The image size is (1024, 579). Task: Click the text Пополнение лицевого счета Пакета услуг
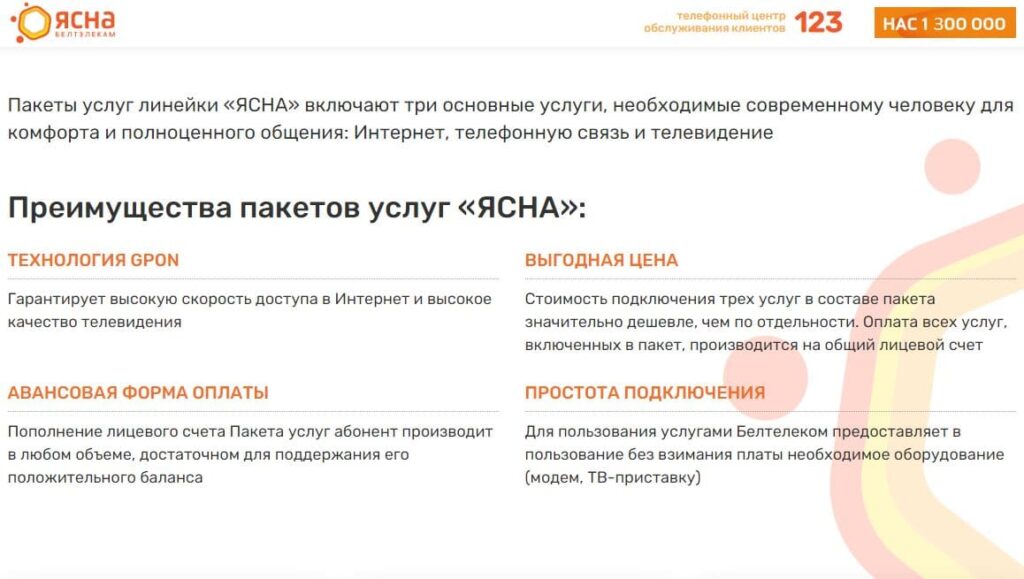(250, 454)
